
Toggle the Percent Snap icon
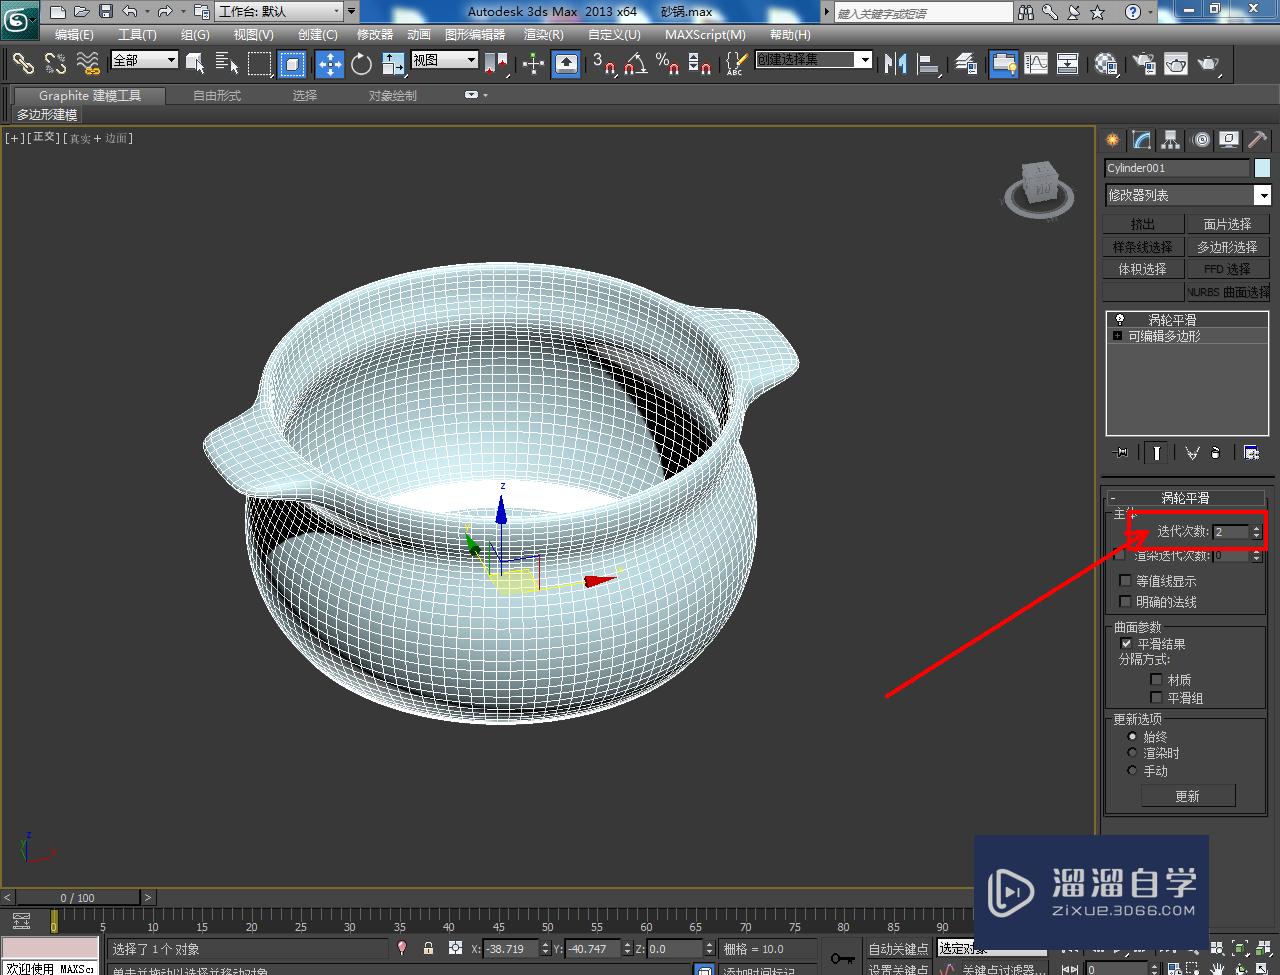click(667, 63)
